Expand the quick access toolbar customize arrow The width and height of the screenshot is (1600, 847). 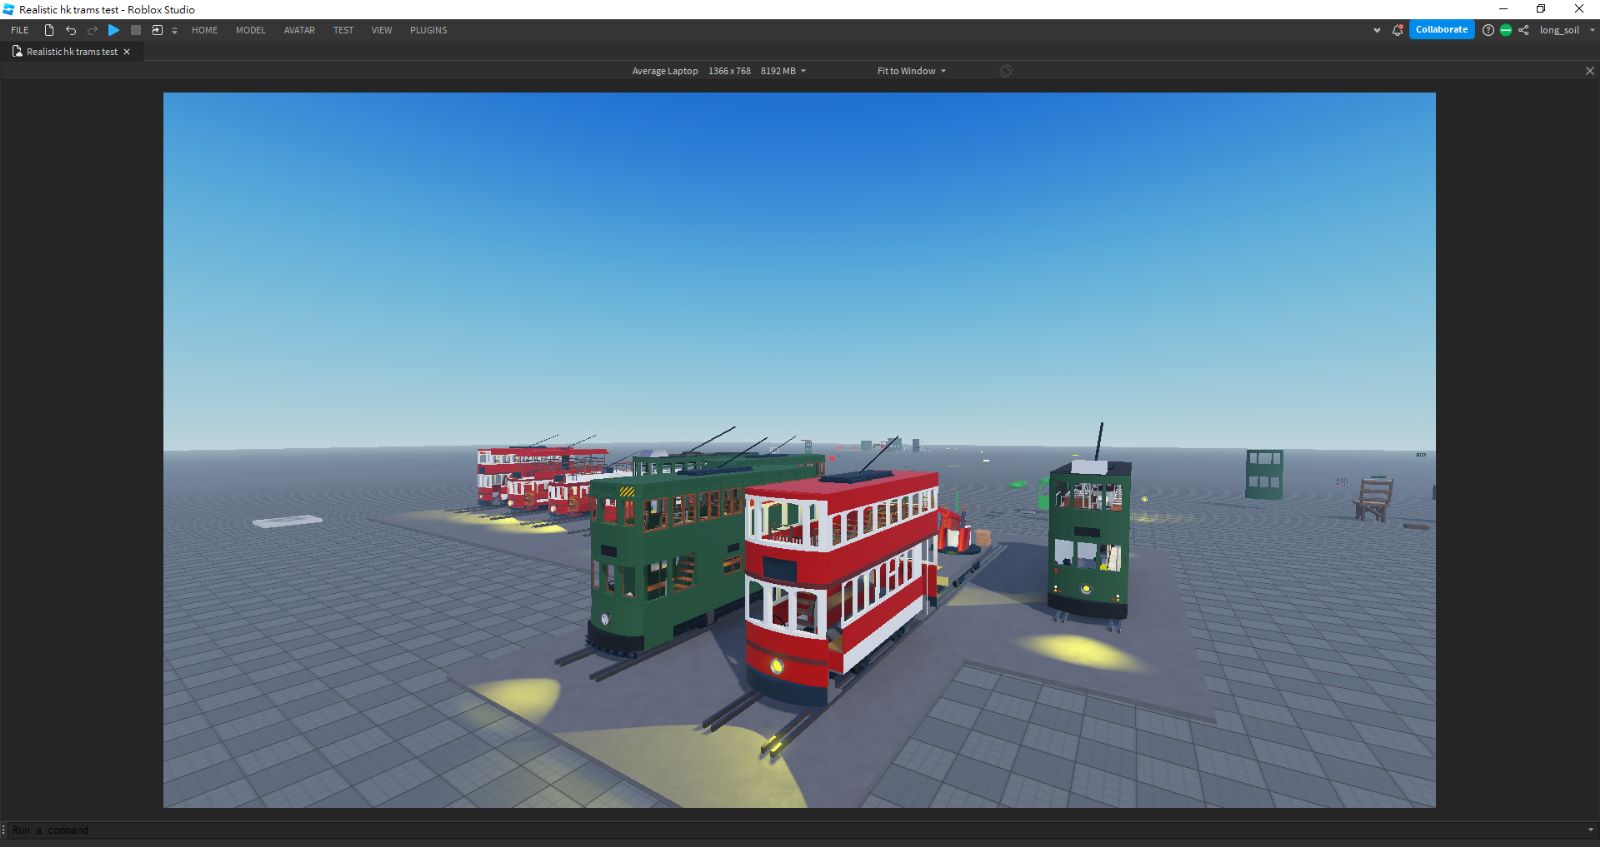click(174, 31)
